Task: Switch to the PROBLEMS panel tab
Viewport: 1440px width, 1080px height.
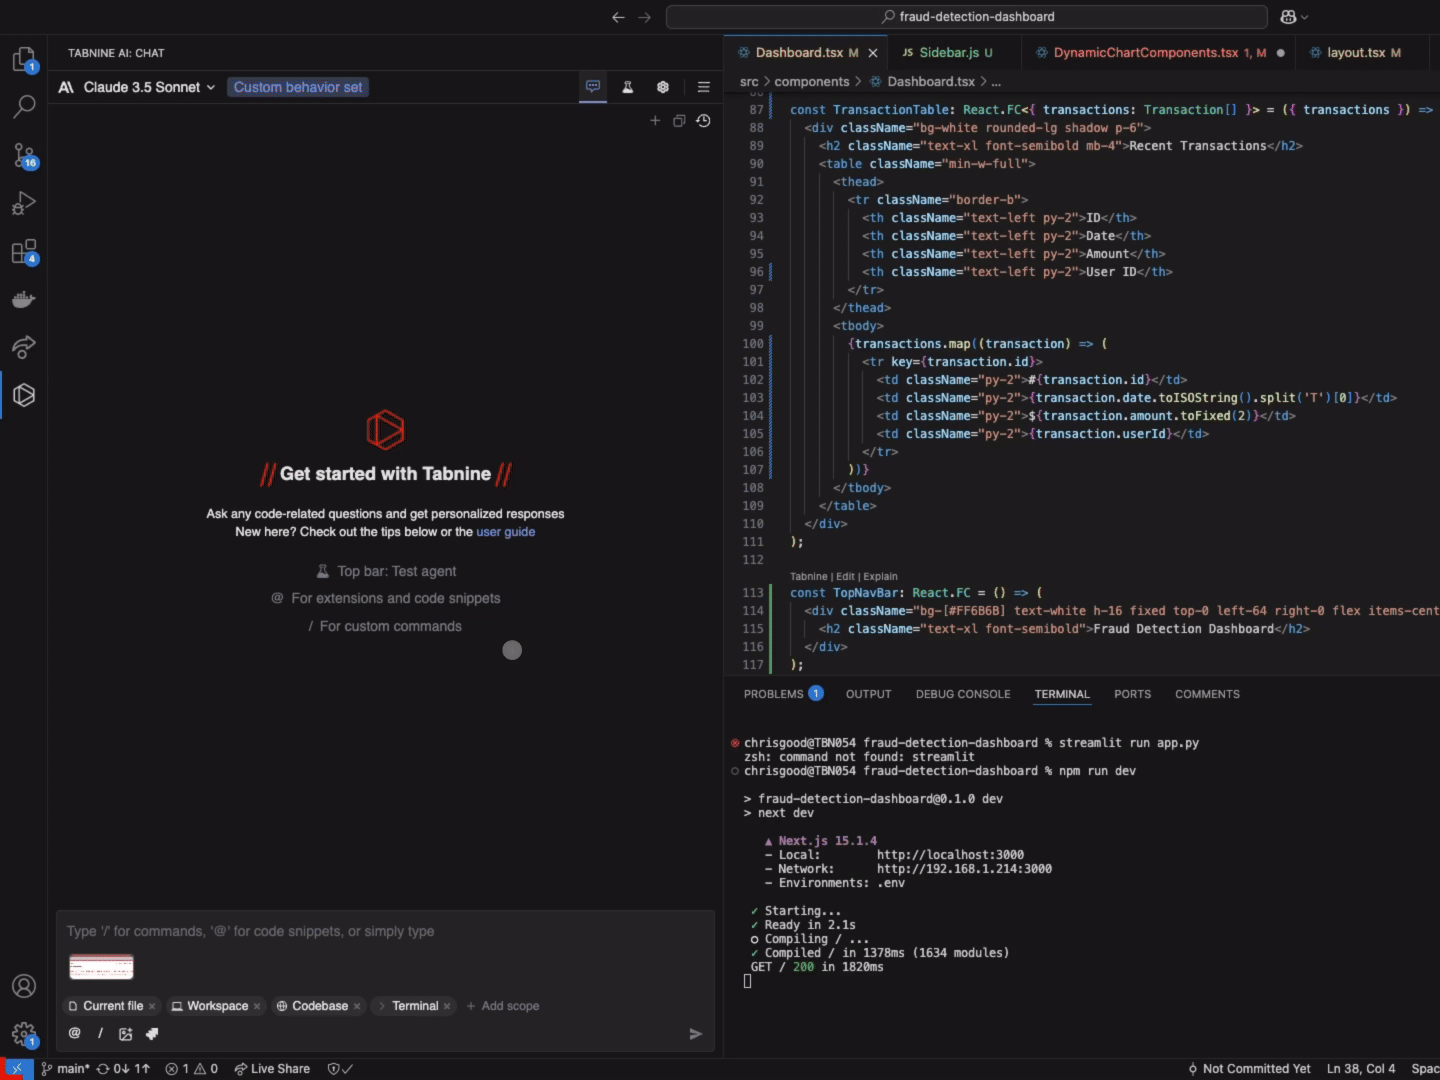Action: (x=774, y=694)
